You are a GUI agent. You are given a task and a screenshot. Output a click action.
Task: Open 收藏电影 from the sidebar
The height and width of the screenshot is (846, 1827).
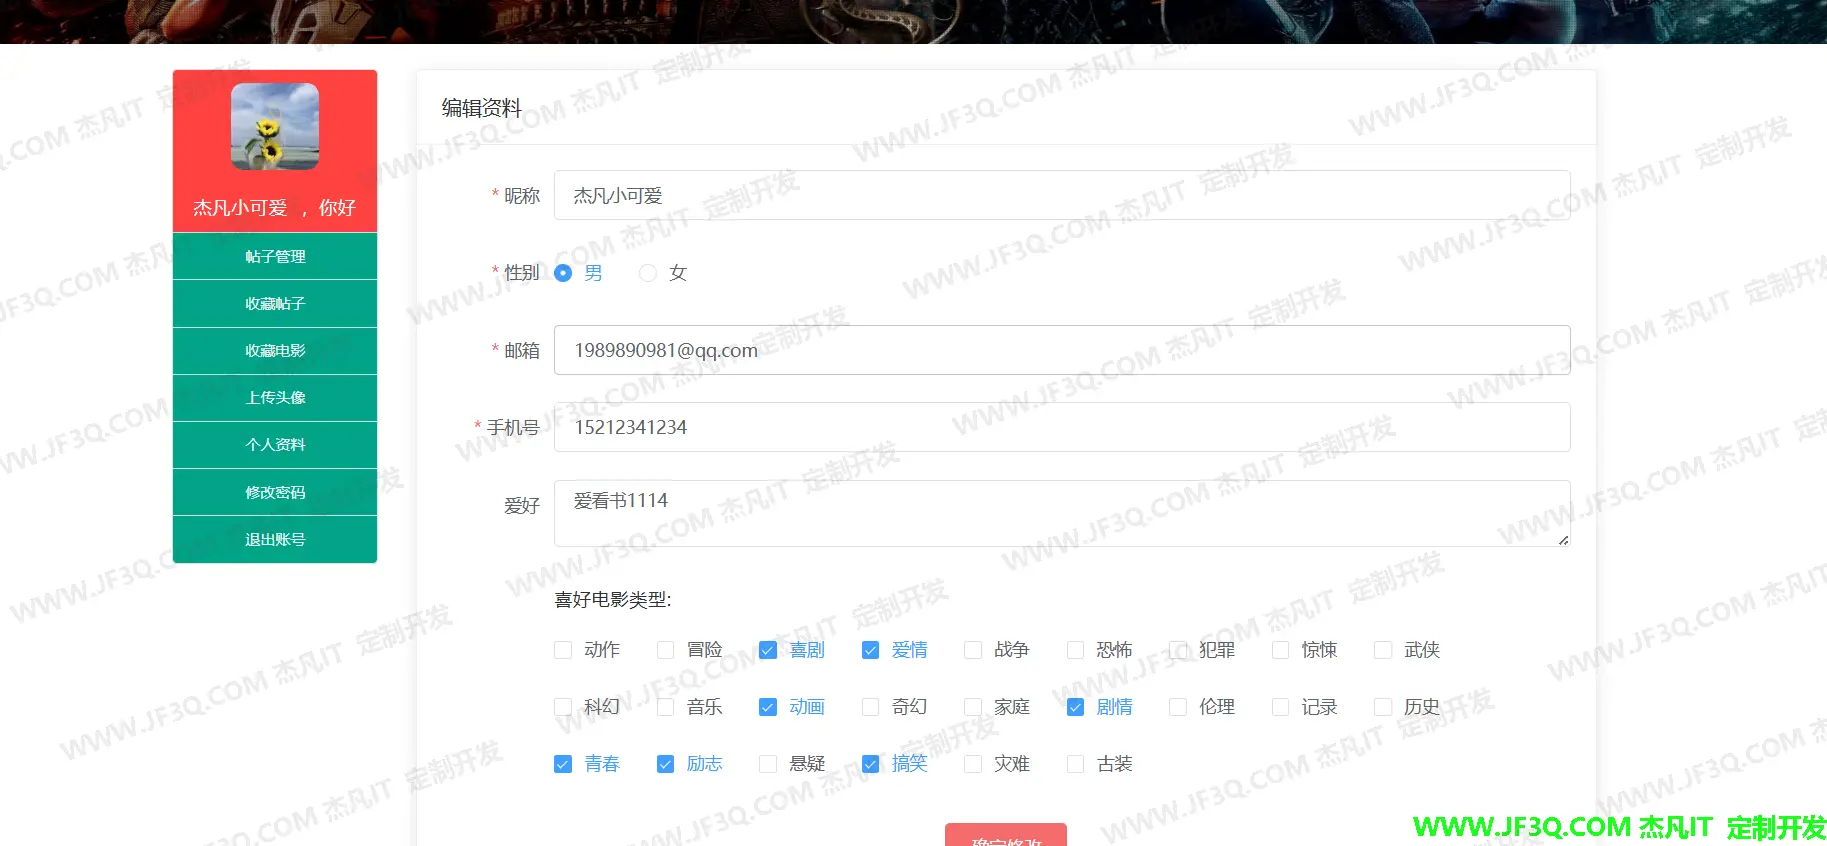[275, 351]
